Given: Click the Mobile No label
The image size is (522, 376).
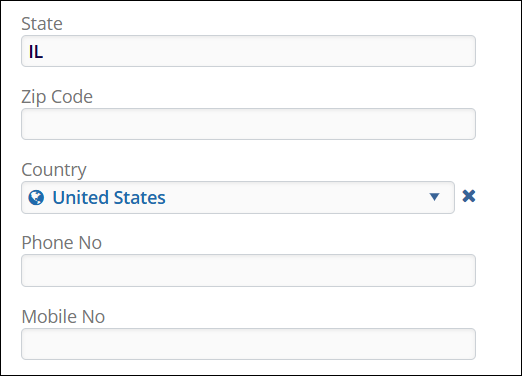Looking at the screenshot, I should tap(63, 316).
